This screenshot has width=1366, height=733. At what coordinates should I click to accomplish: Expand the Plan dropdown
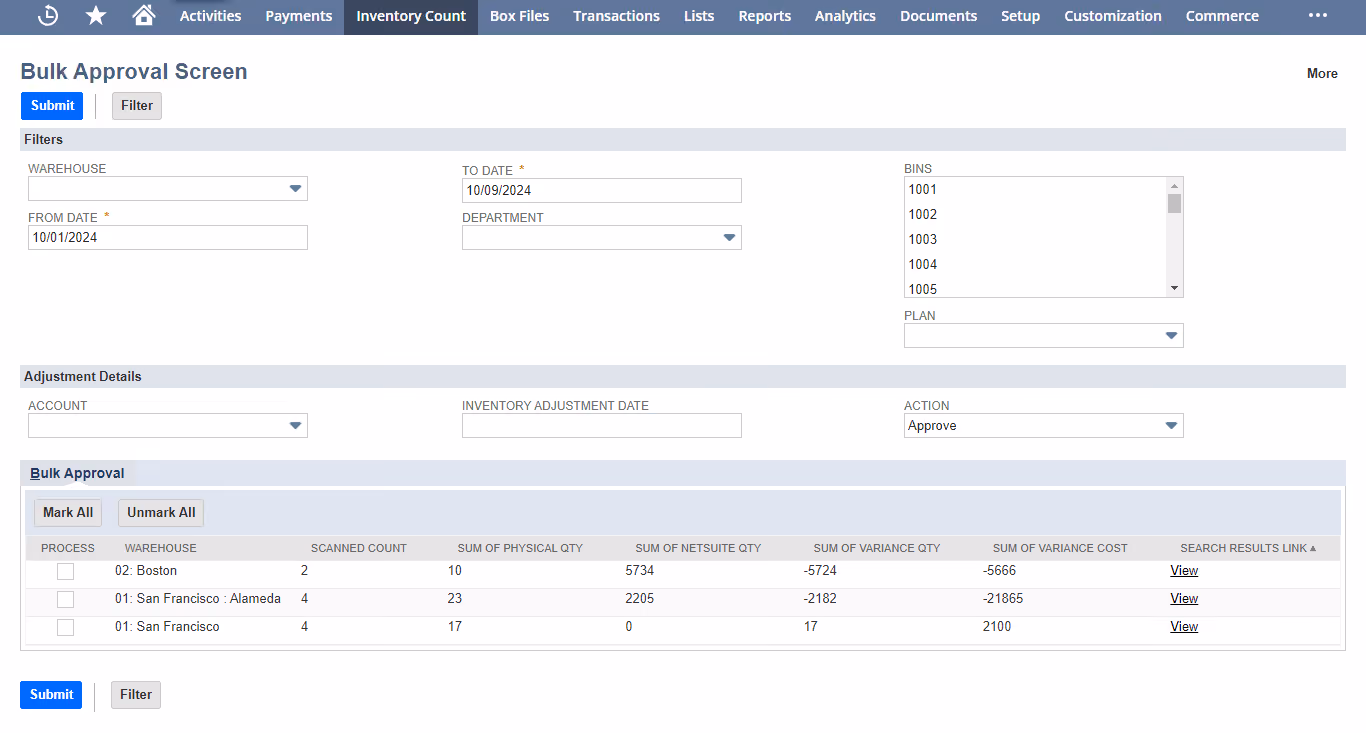(1171, 336)
